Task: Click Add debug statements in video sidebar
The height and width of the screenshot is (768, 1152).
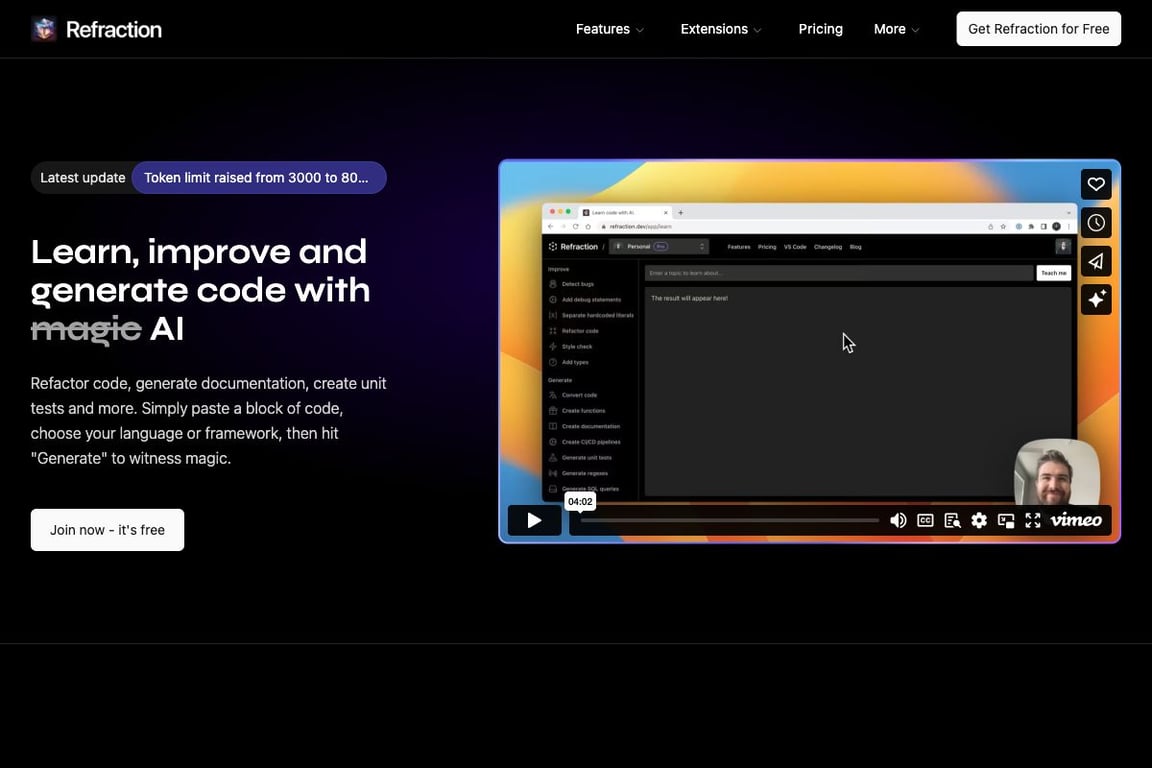Action: tap(591, 300)
